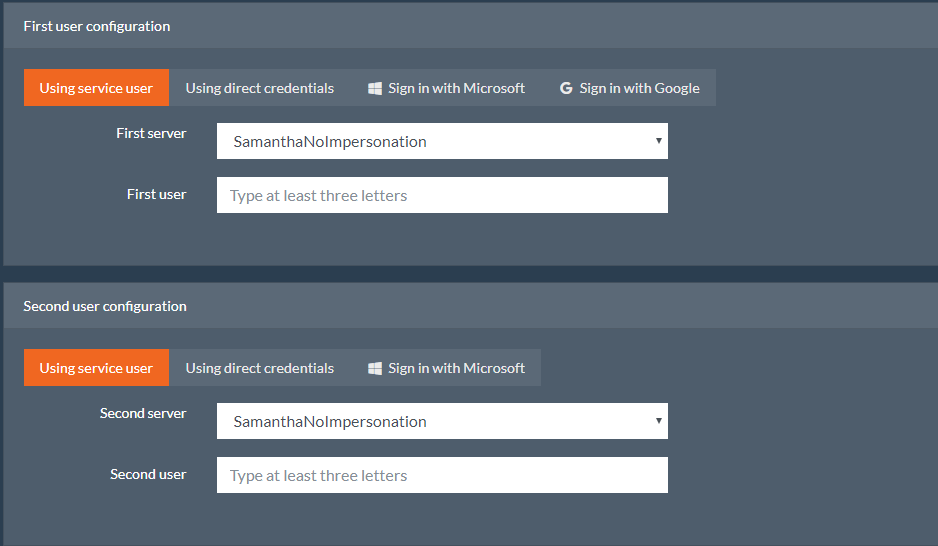Viewport: 938px width, 546px height.
Task: Click the First user label
Action: [x=157, y=194]
